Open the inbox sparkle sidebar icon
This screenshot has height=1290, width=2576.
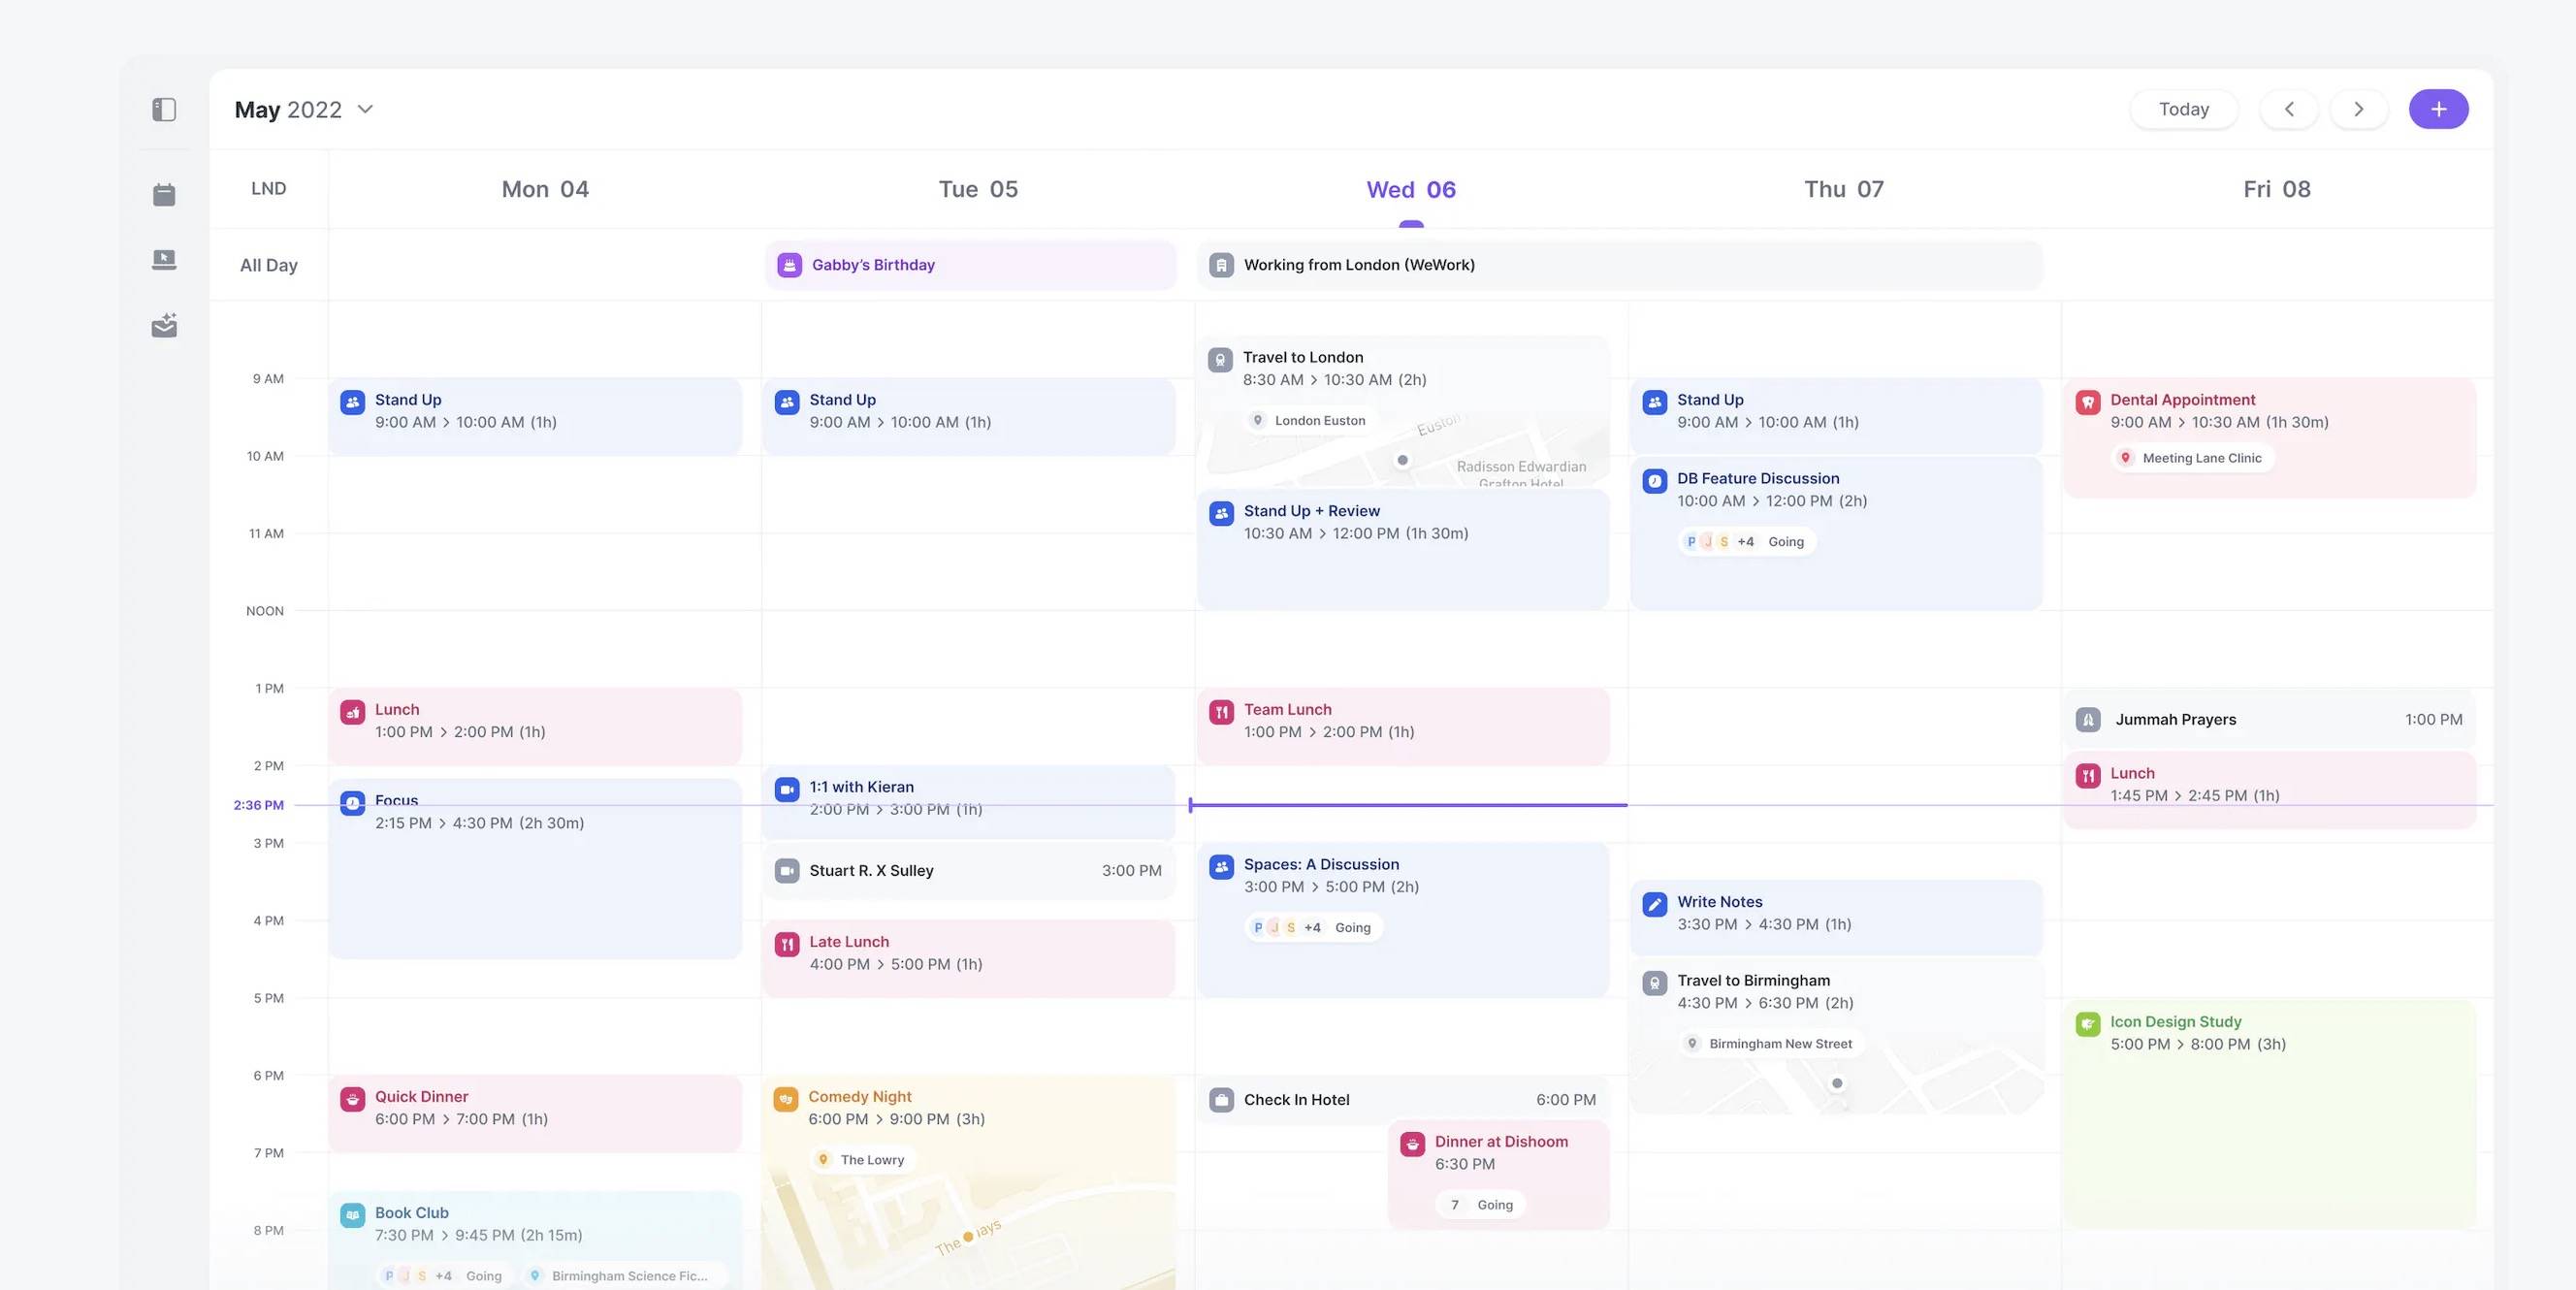164,325
